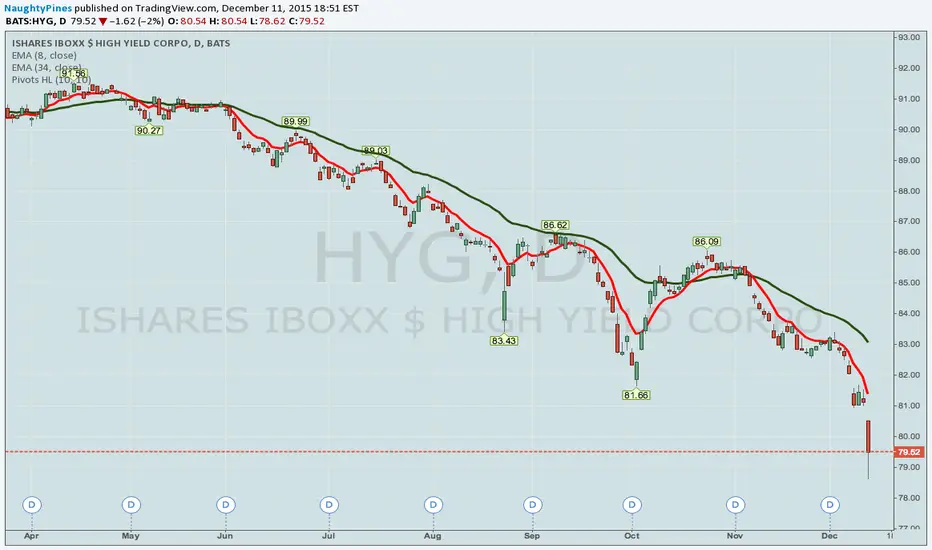Click the dividend D marker above Jul
932x550 pixels.
tap(329, 505)
